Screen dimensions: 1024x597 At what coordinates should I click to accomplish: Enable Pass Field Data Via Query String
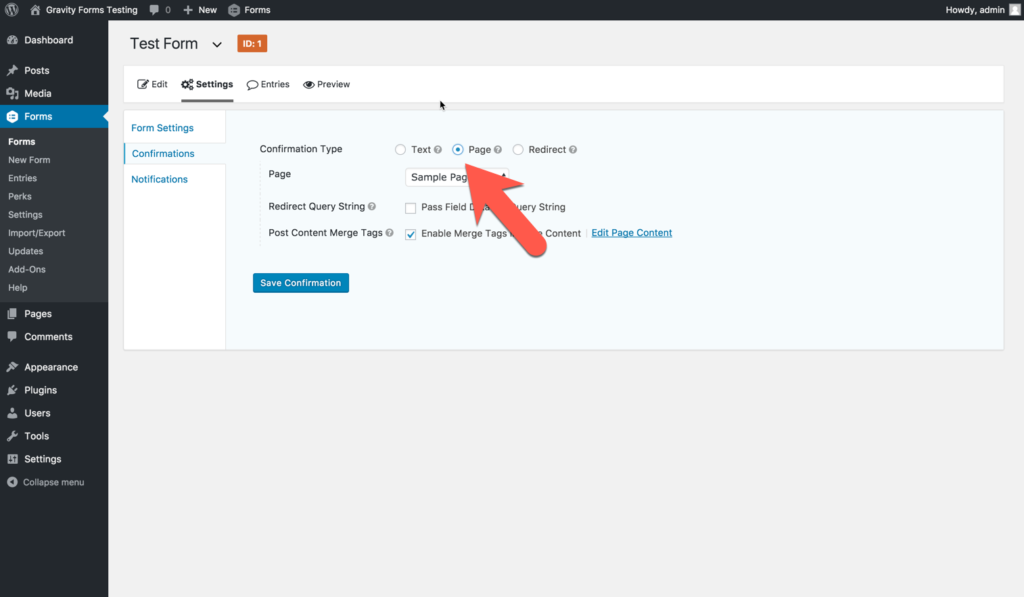(x=408, y=208)
